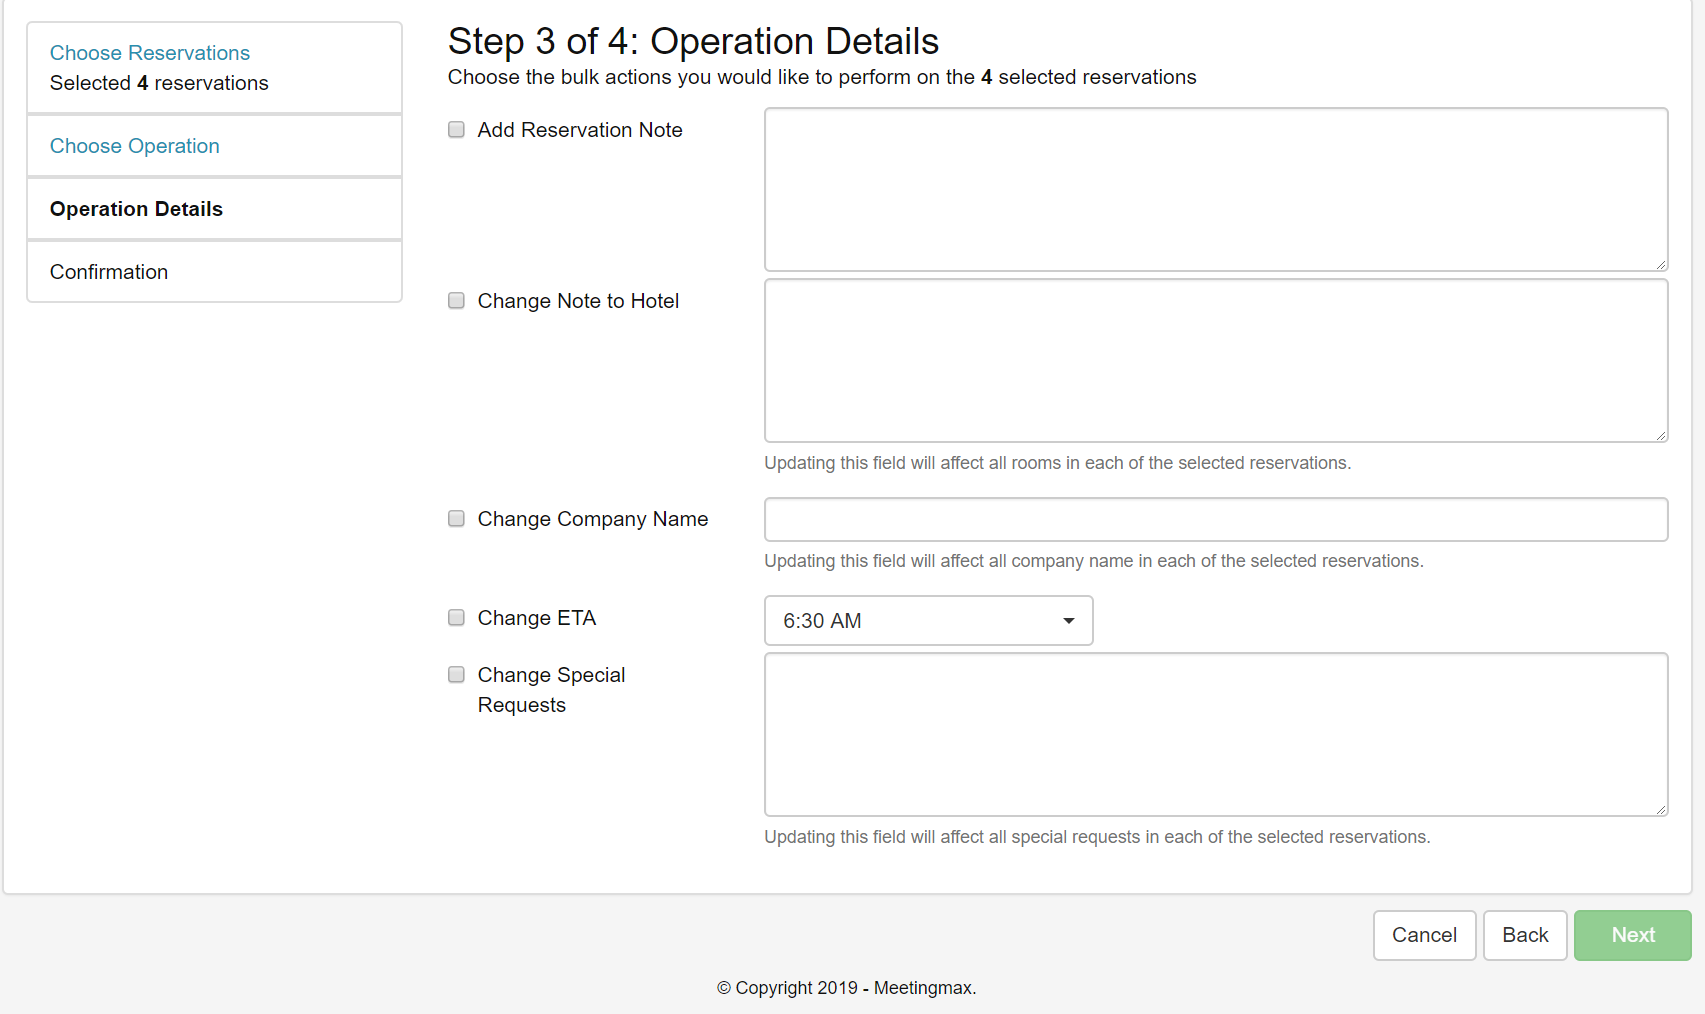Click the hint about company name updates
This screenshot has width=1705, height=1014.
click(1094, 561)
